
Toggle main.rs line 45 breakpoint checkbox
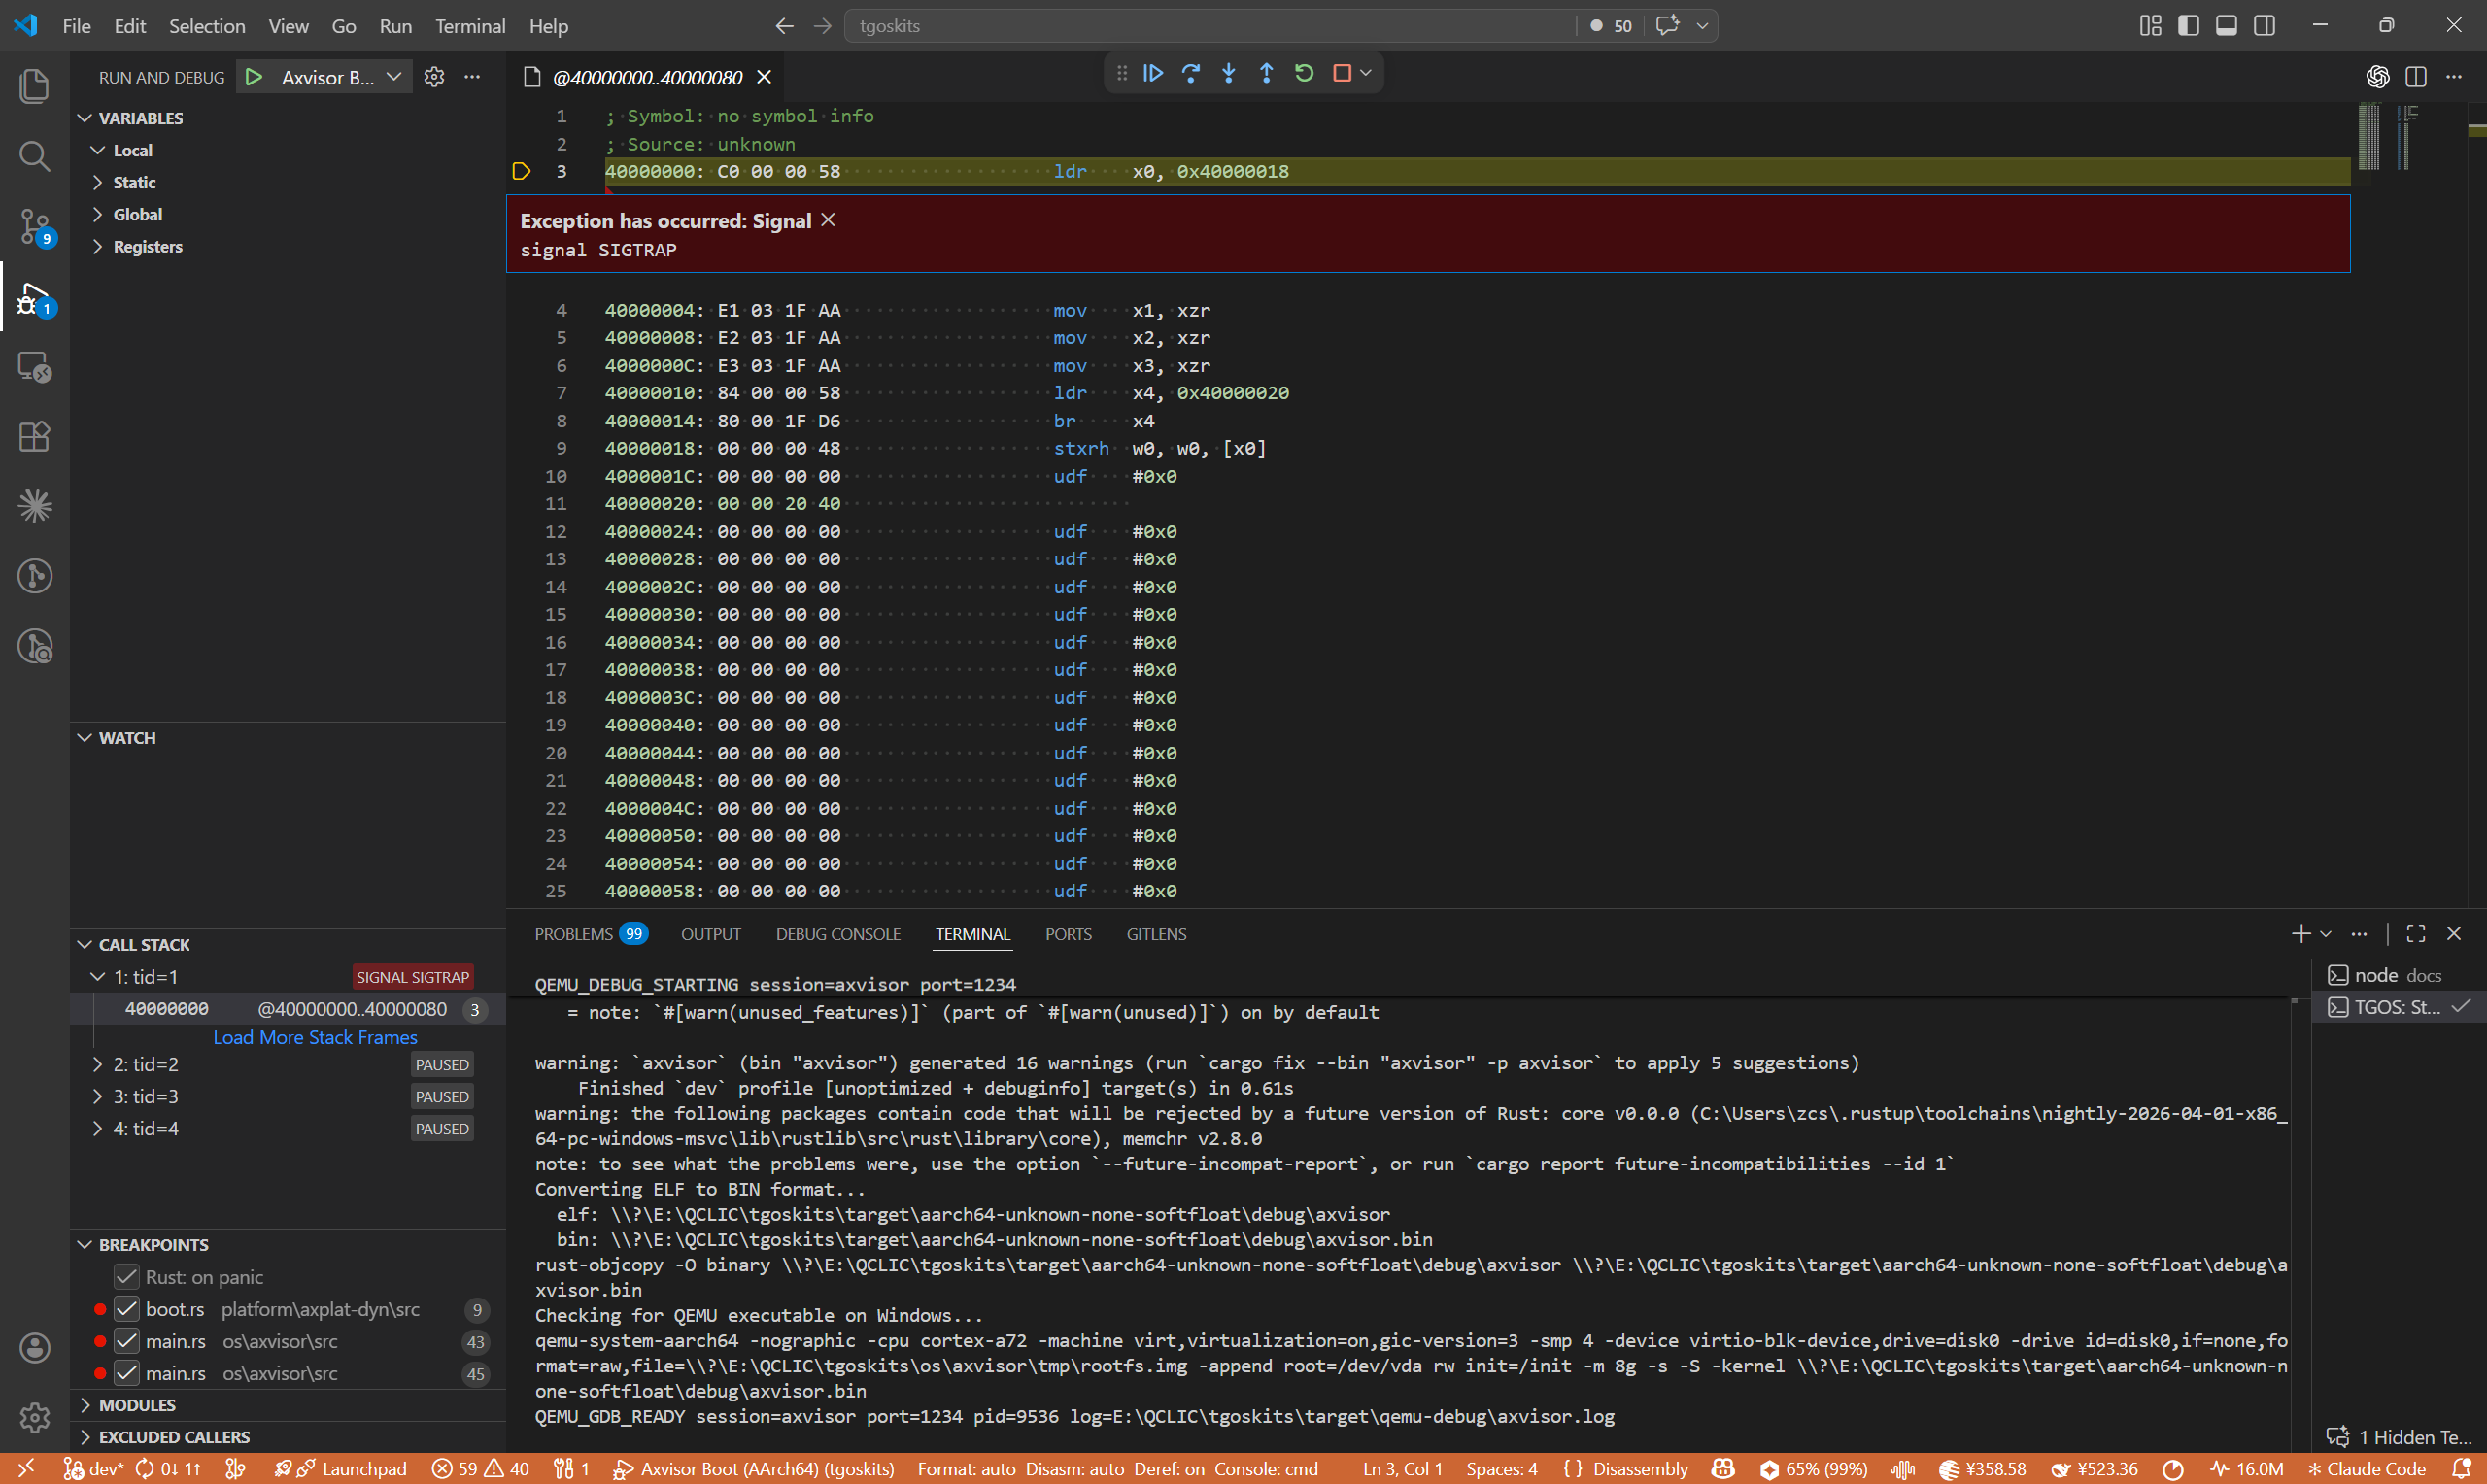(126, 1373)
